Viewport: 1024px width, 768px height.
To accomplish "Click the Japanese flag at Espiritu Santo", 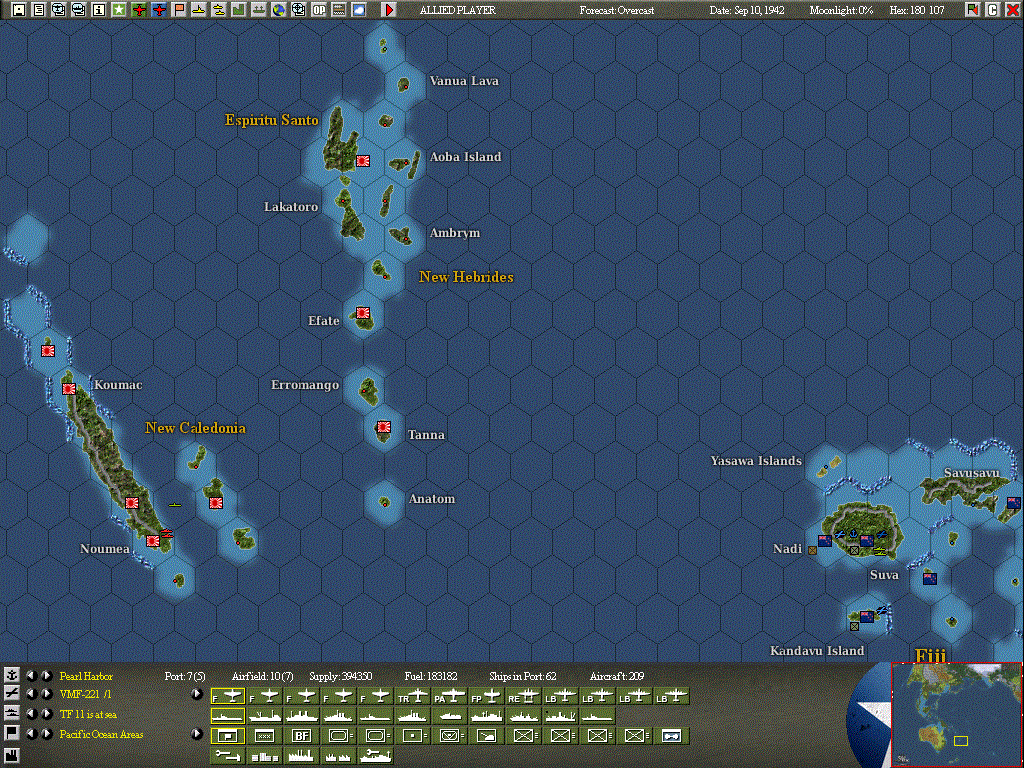I will [363, 161].
